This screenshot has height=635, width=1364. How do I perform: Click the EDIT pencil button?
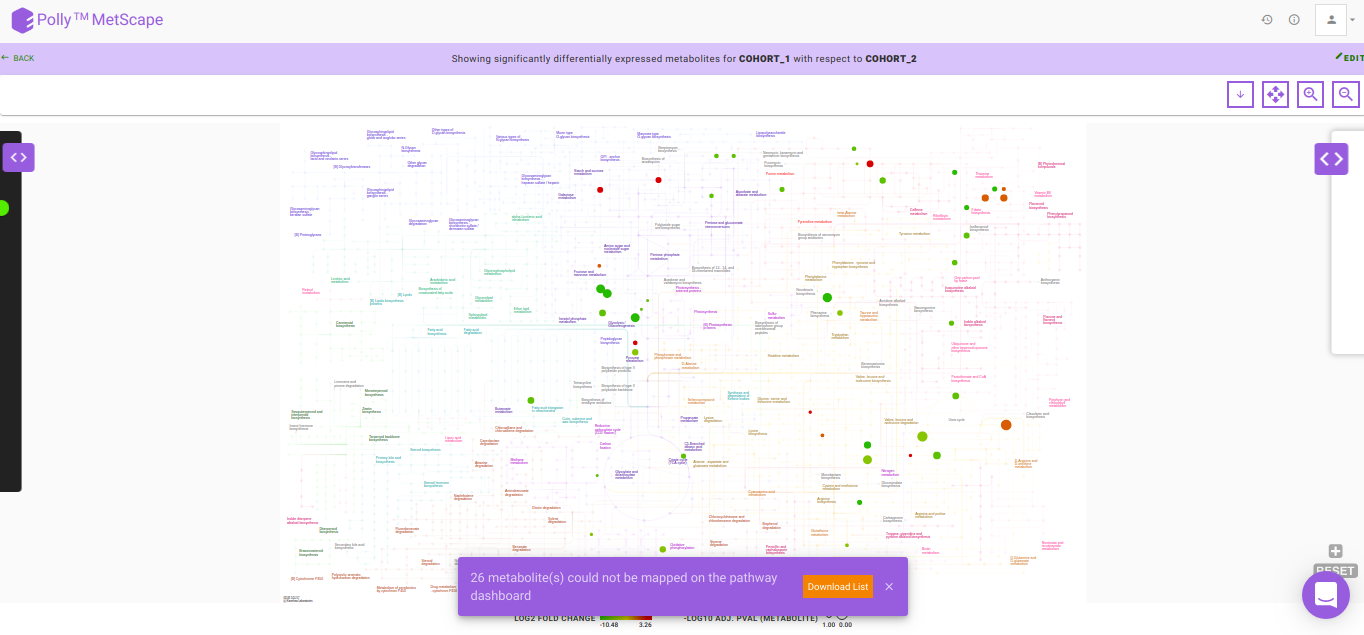click(1349, 58)
